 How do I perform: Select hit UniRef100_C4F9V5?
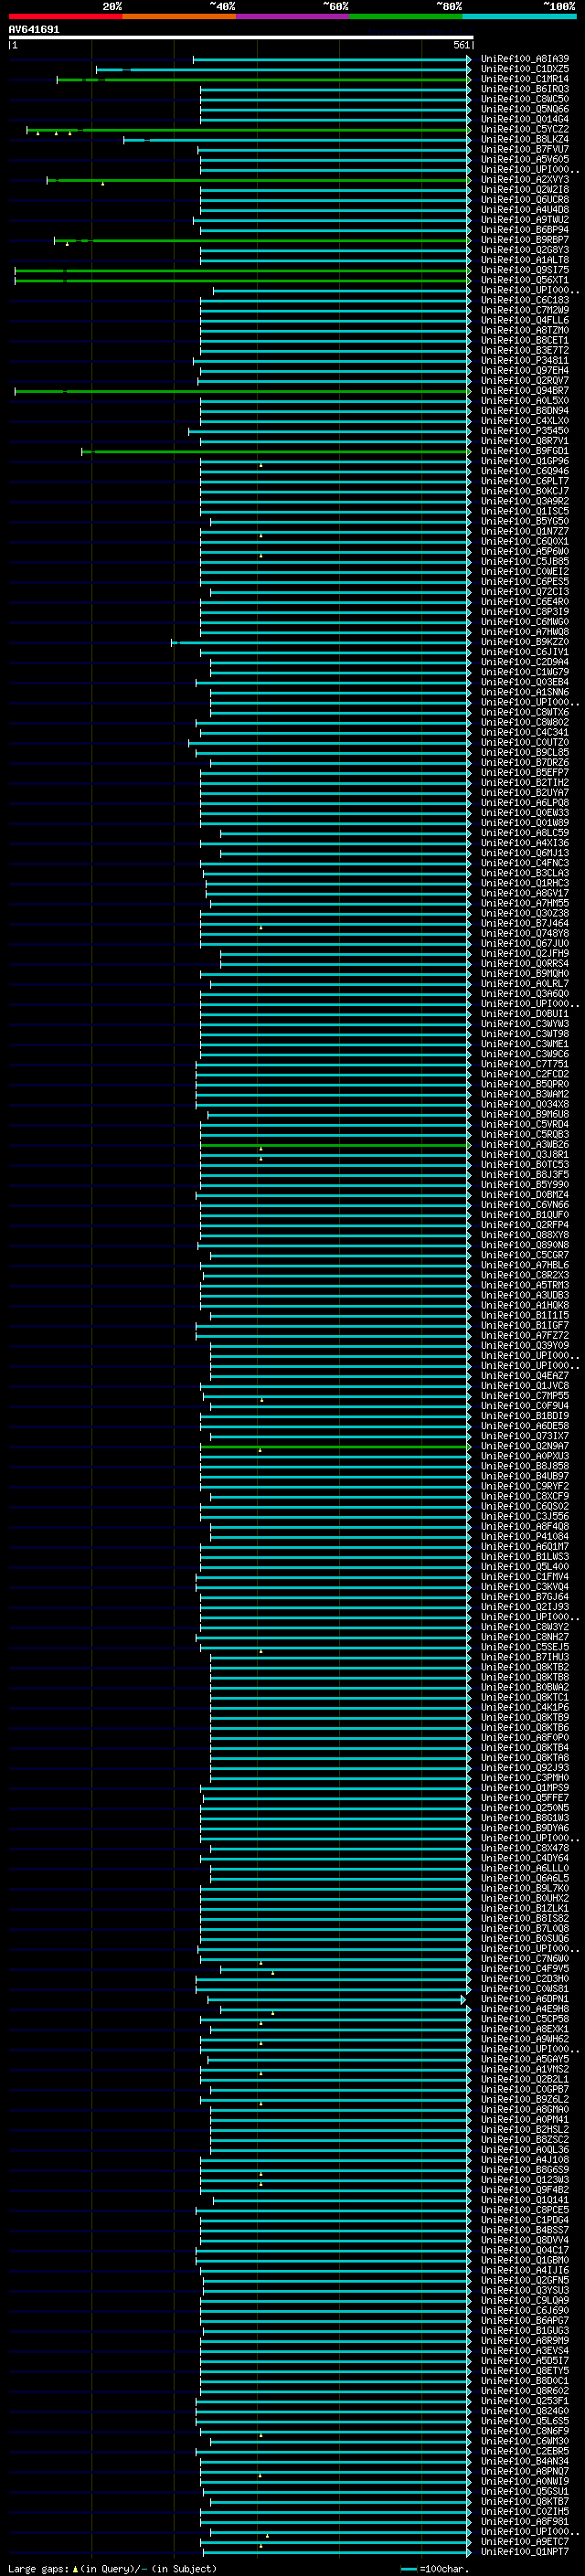click(x=524, y=1969)
